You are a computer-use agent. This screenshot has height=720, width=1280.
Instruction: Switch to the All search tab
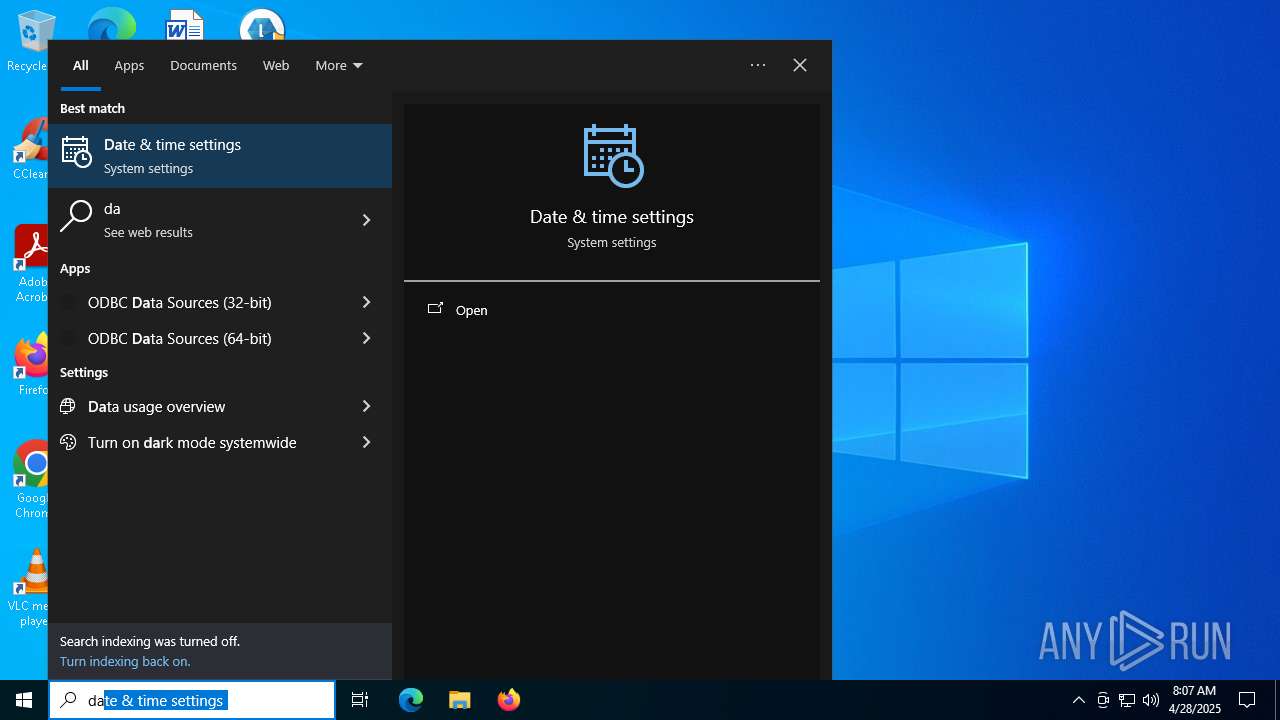[81, 65]
